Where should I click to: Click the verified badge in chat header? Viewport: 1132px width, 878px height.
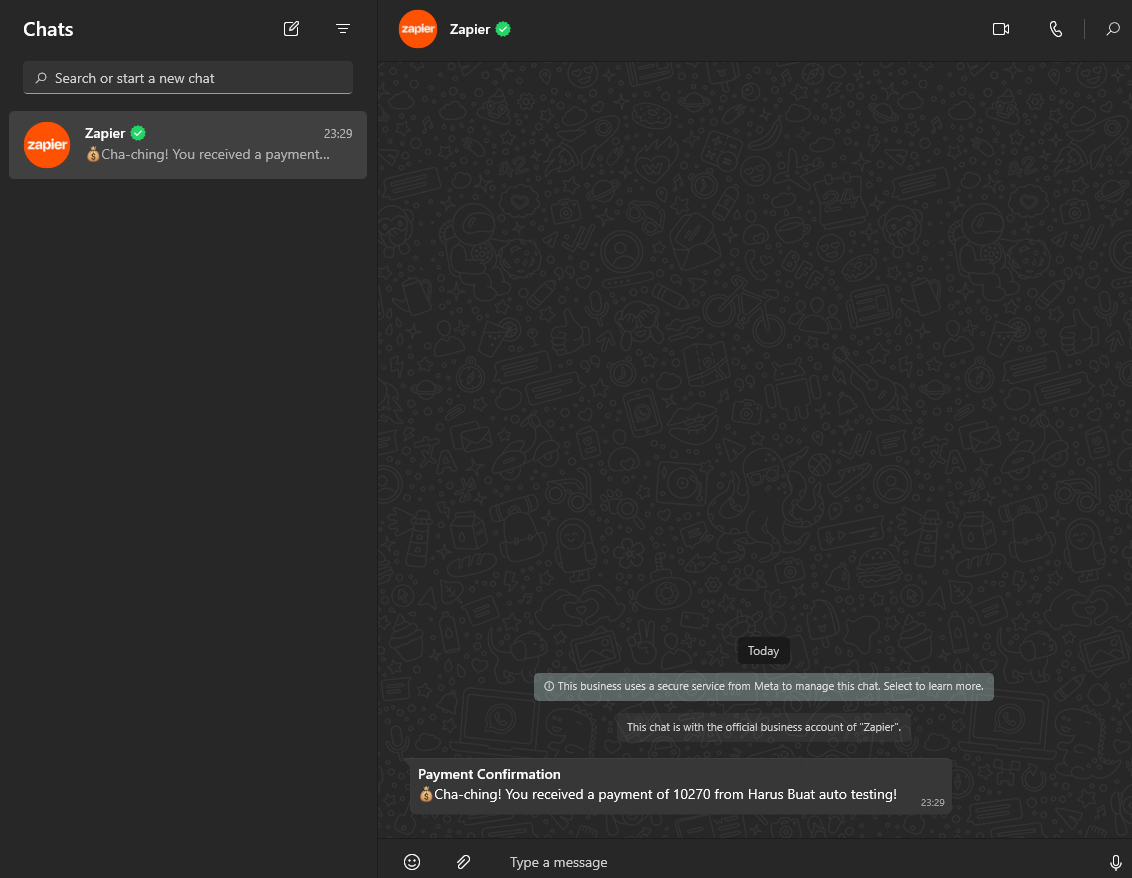coord(503,29)
